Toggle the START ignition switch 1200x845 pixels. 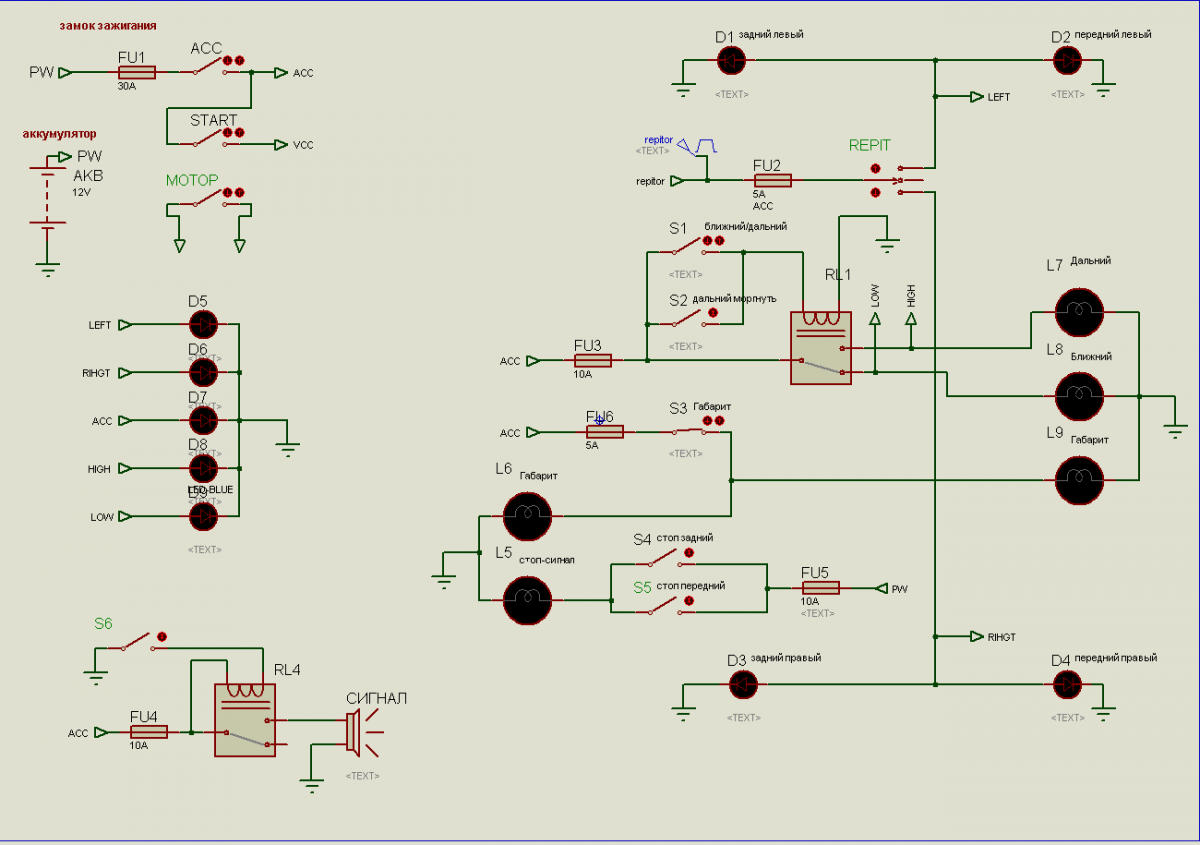(207, 139)
